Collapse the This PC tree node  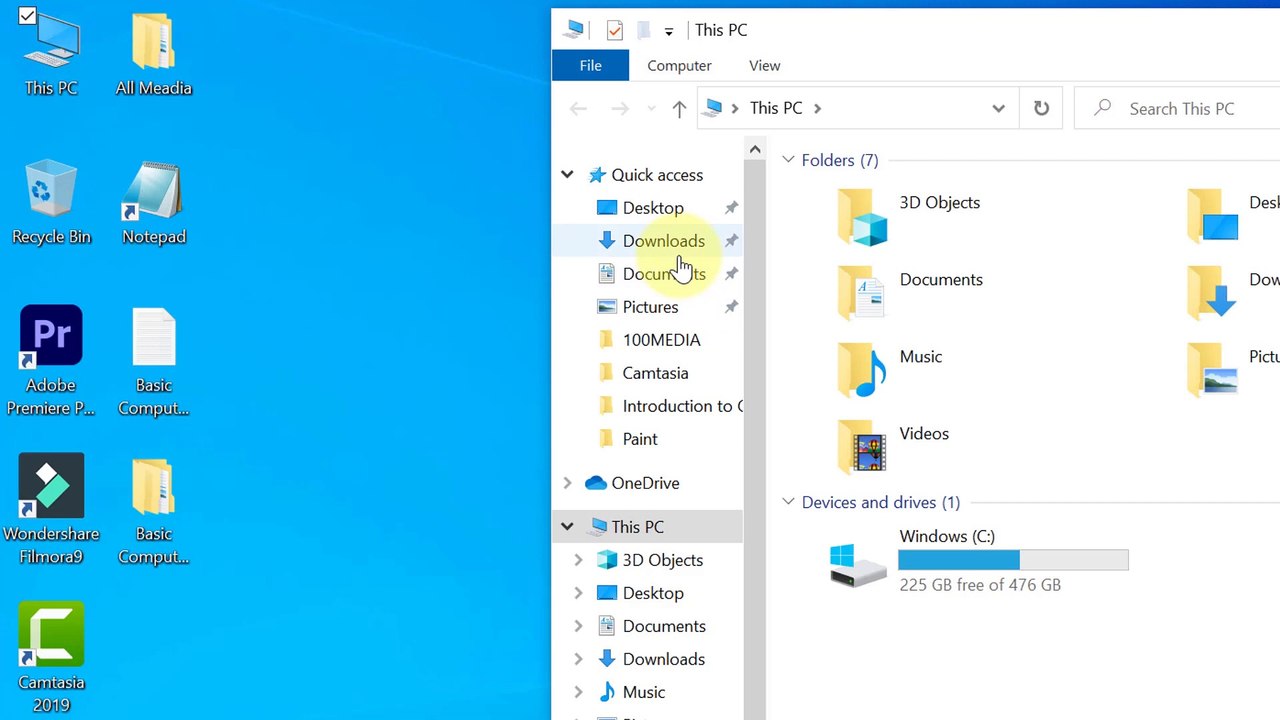(567, 527)
